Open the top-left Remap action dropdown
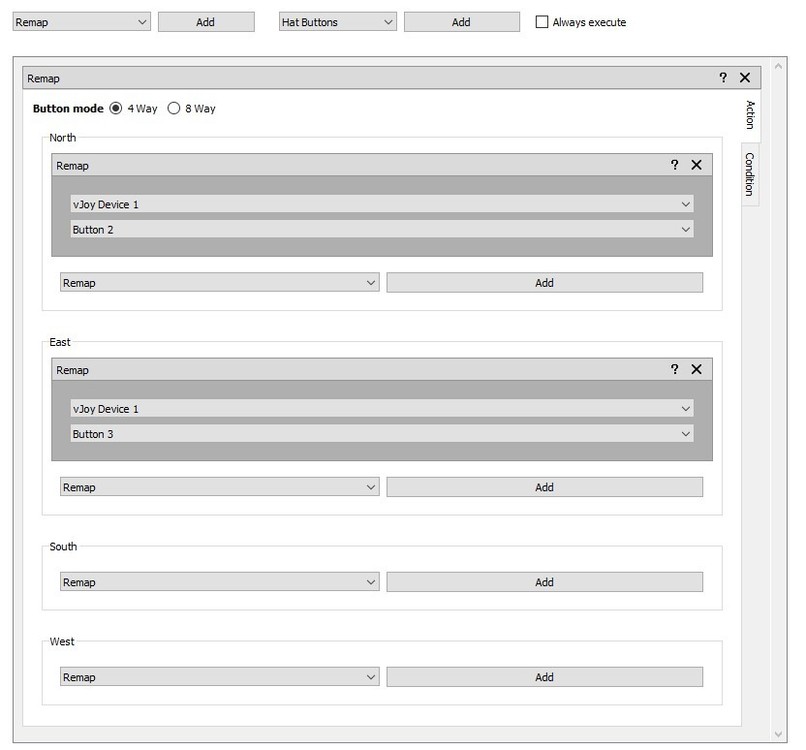The width and height of the screenshot is (806, 750). pyautogui.click(x=82, y=22)
